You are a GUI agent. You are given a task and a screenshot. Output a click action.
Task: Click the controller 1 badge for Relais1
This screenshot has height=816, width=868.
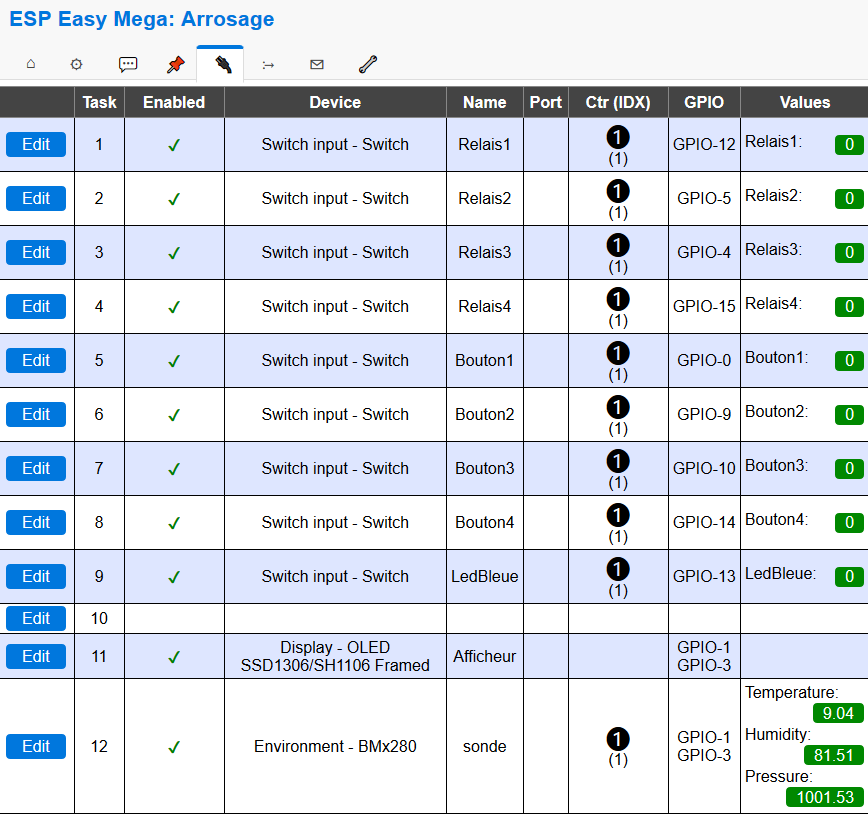(618, 137)
